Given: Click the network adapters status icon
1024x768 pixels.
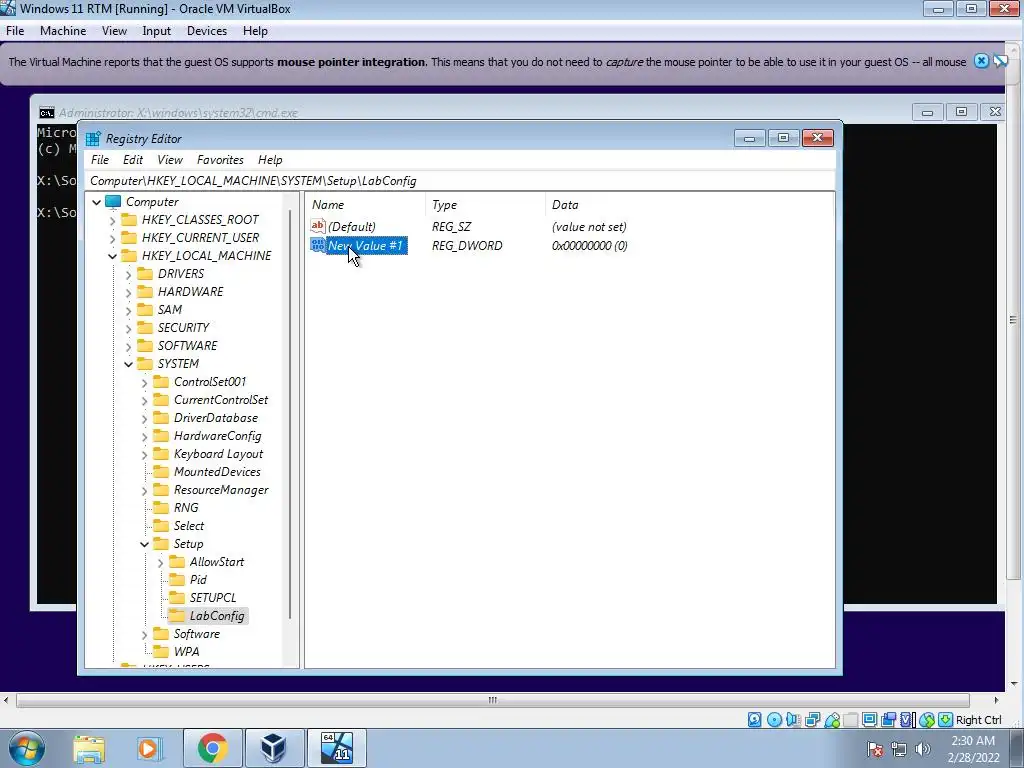Looking at the screenshot, I should click(x=812, y=720).
